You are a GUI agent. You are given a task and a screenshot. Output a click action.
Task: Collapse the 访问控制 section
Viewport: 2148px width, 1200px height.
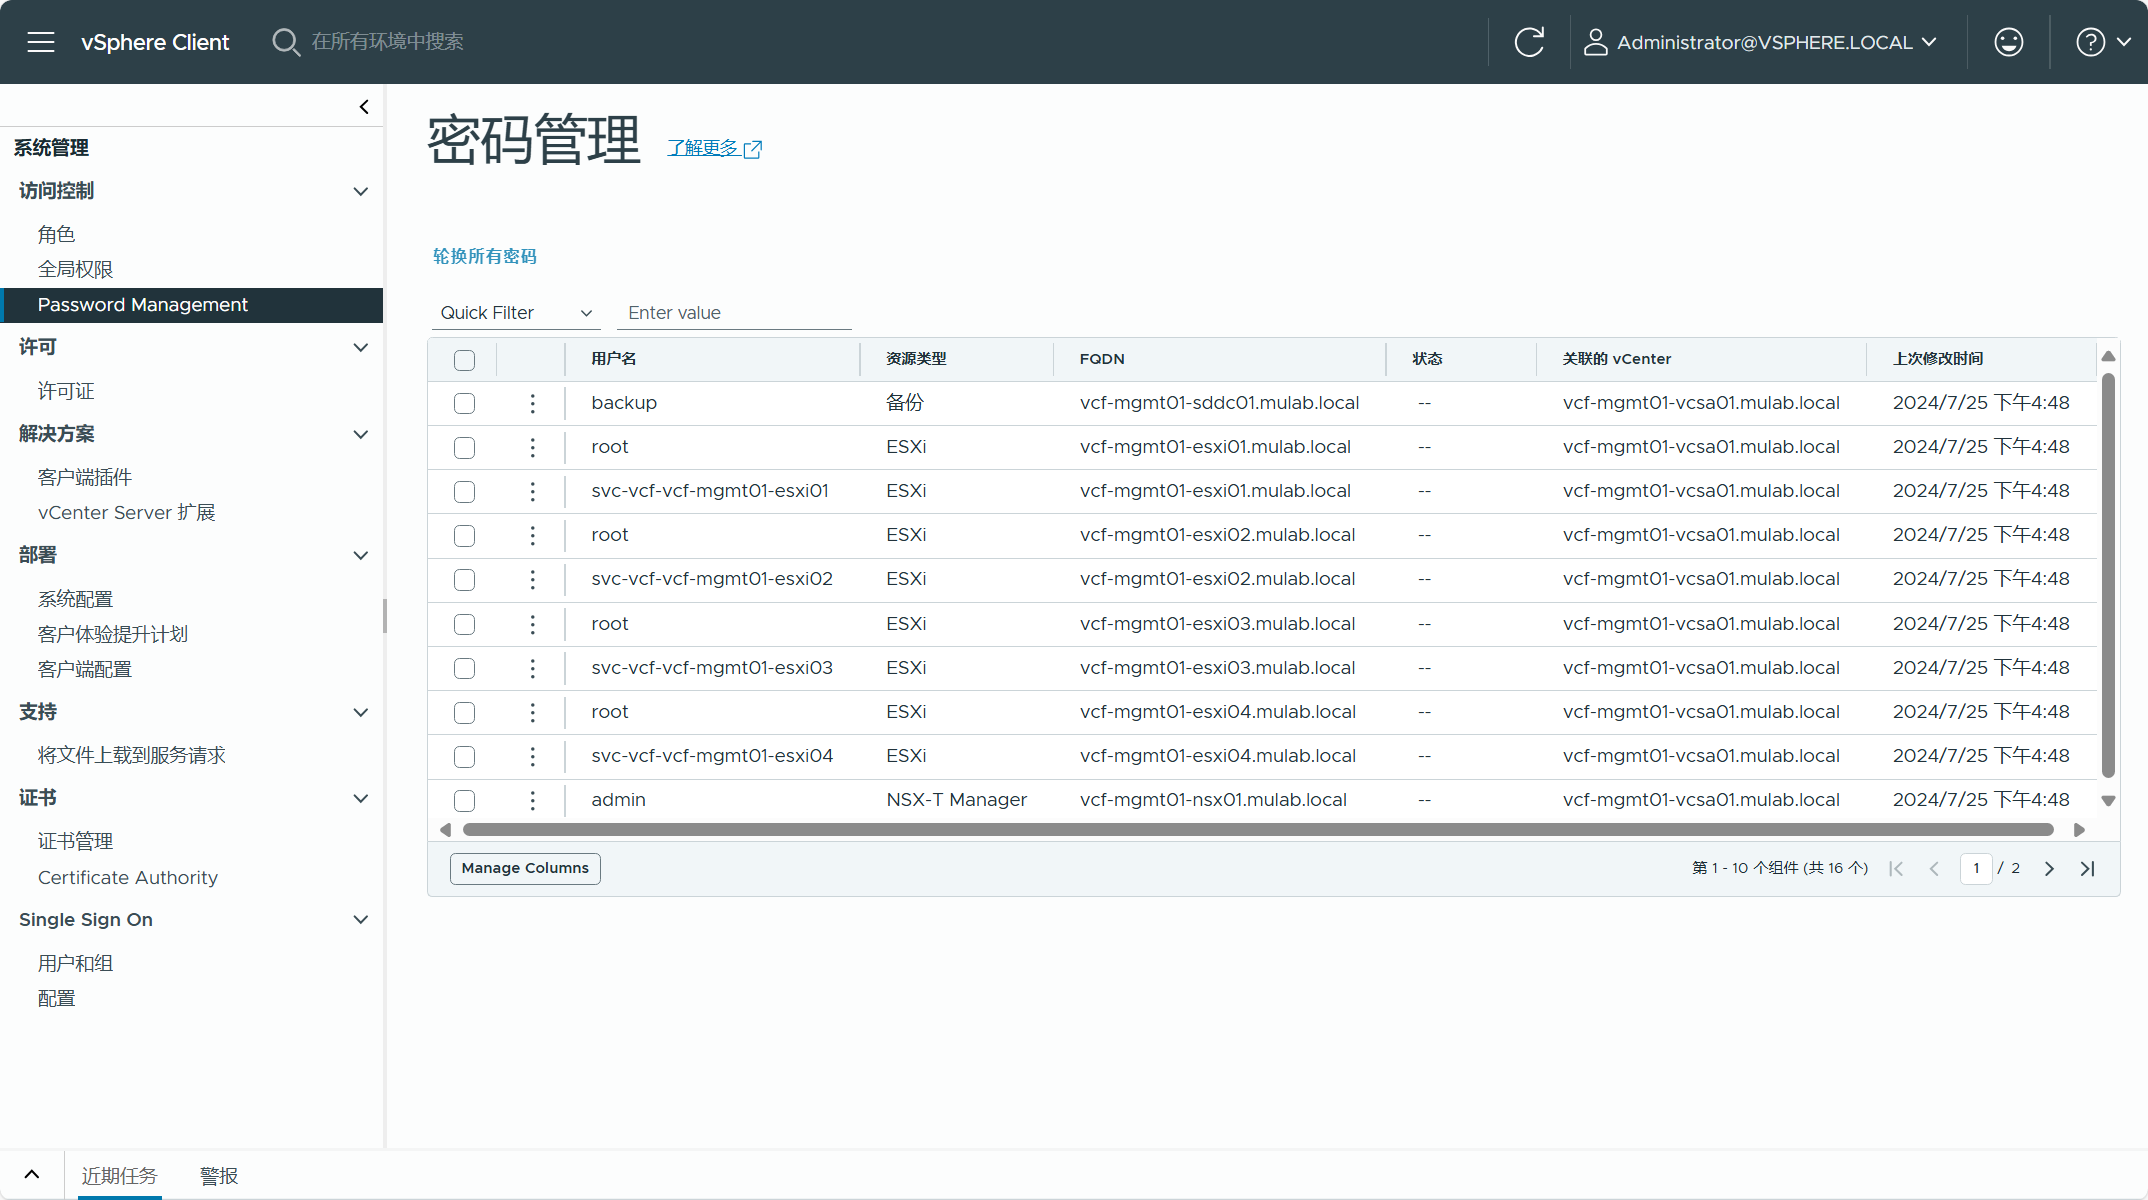click(361, 191)
